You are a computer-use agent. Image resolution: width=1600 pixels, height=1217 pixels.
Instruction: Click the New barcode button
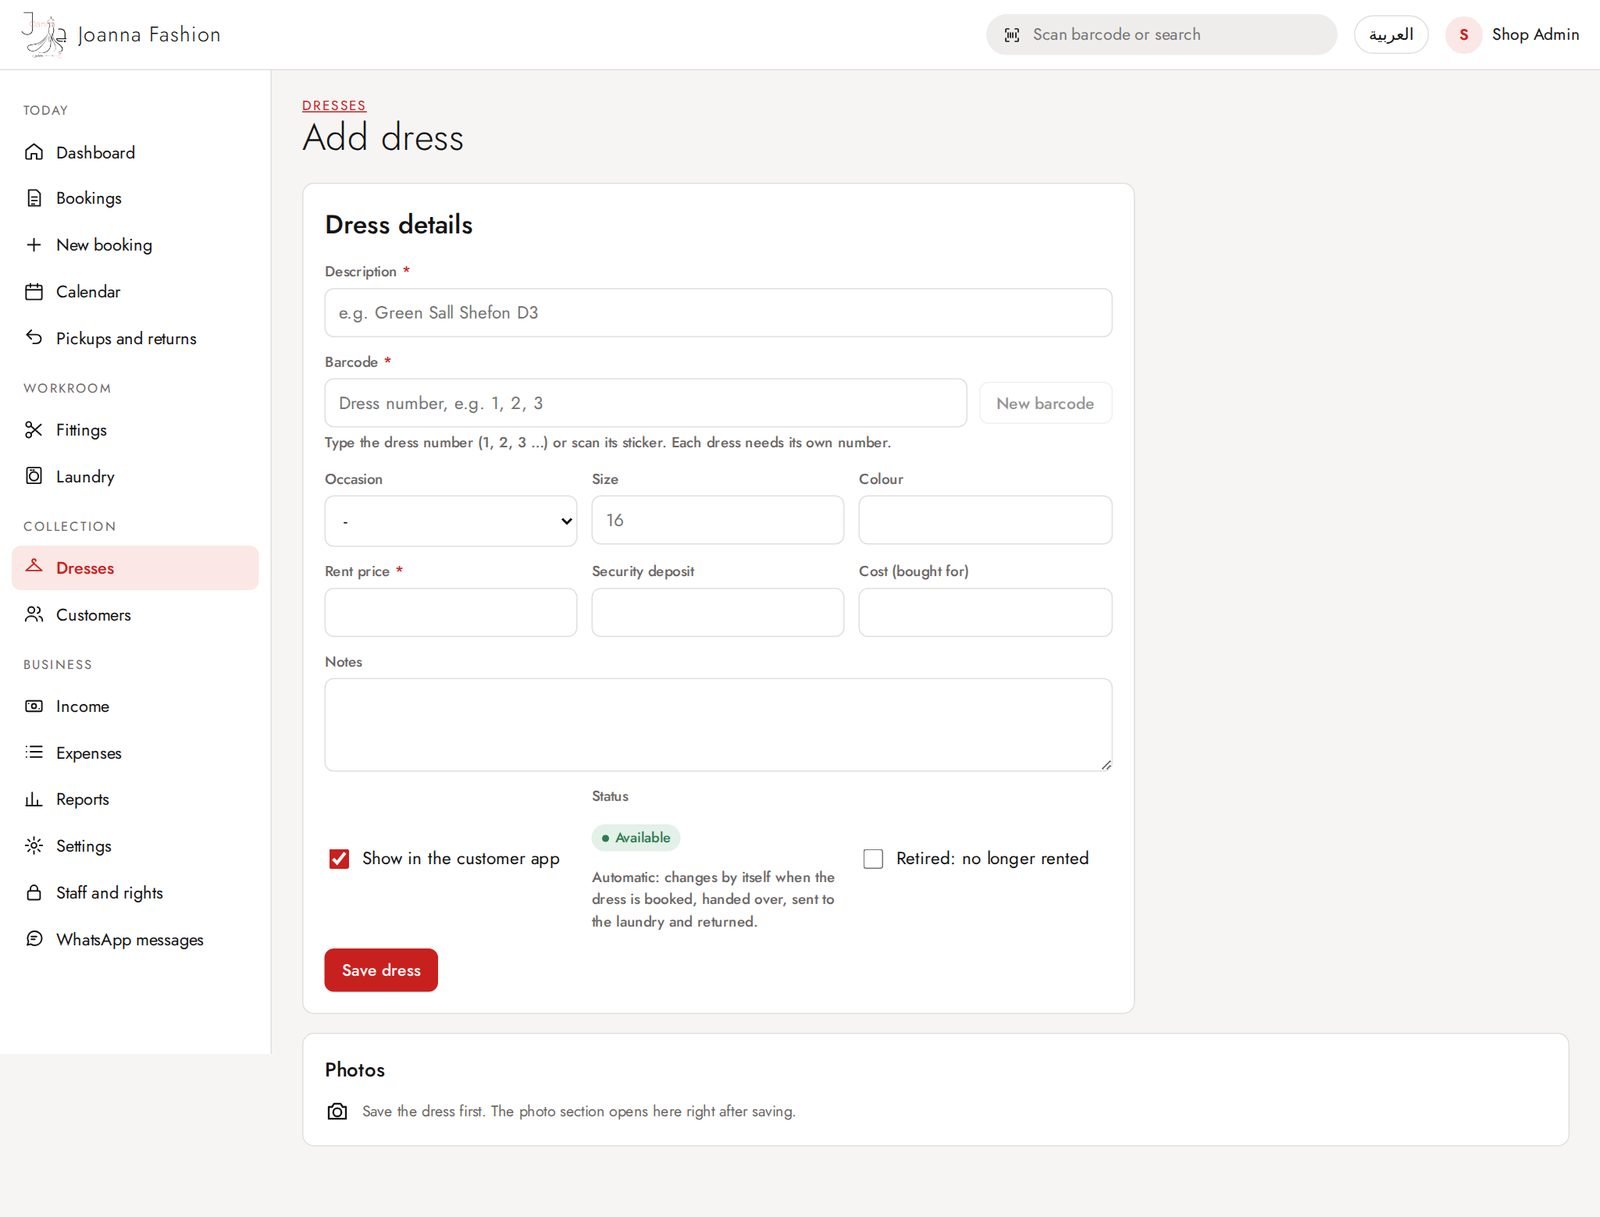(x=1045, y=403)
